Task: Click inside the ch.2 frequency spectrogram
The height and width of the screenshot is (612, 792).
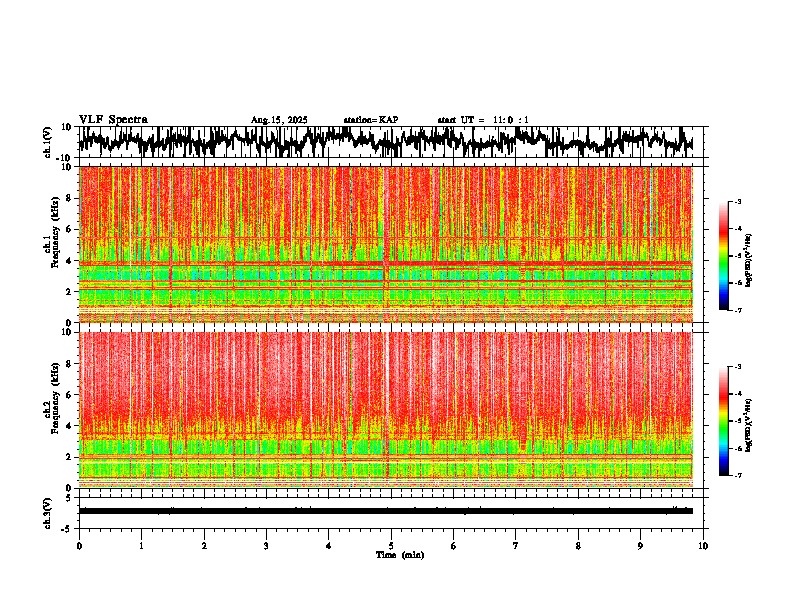Action: click(x=386, y=410)
